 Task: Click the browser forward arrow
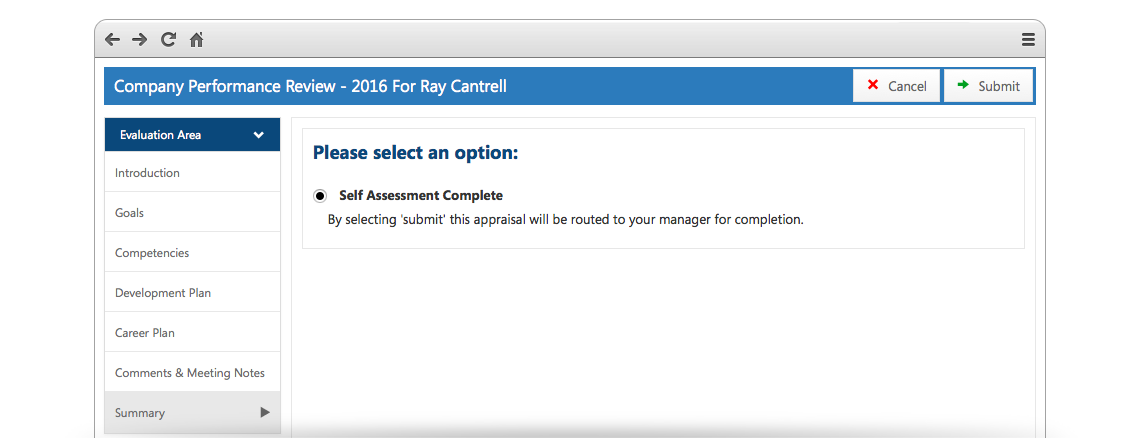139,40
